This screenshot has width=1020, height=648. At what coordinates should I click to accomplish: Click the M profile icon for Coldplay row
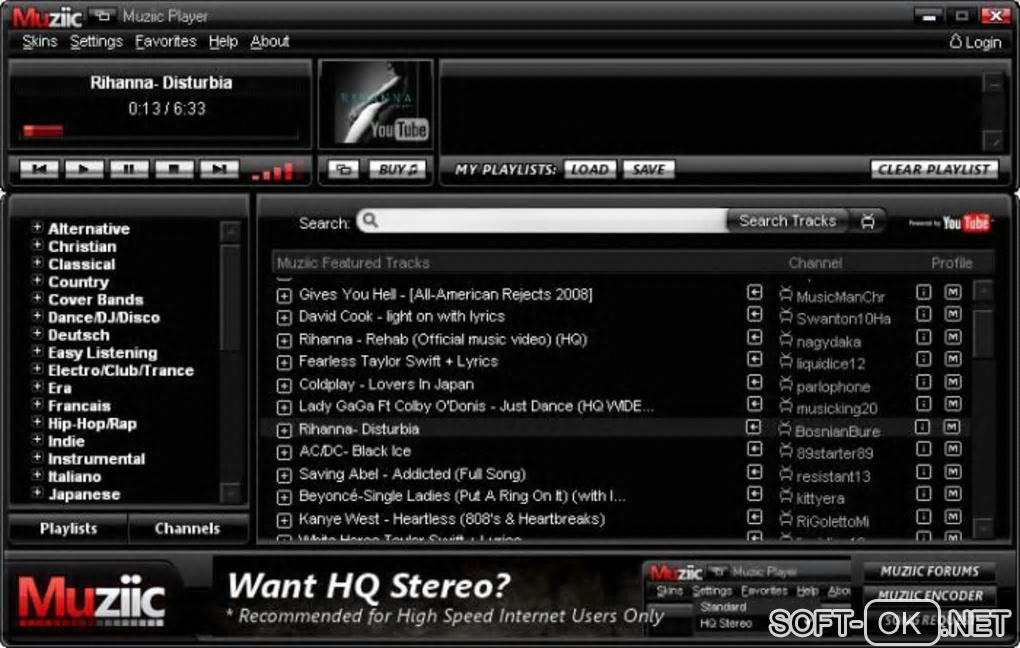point(953,382)
